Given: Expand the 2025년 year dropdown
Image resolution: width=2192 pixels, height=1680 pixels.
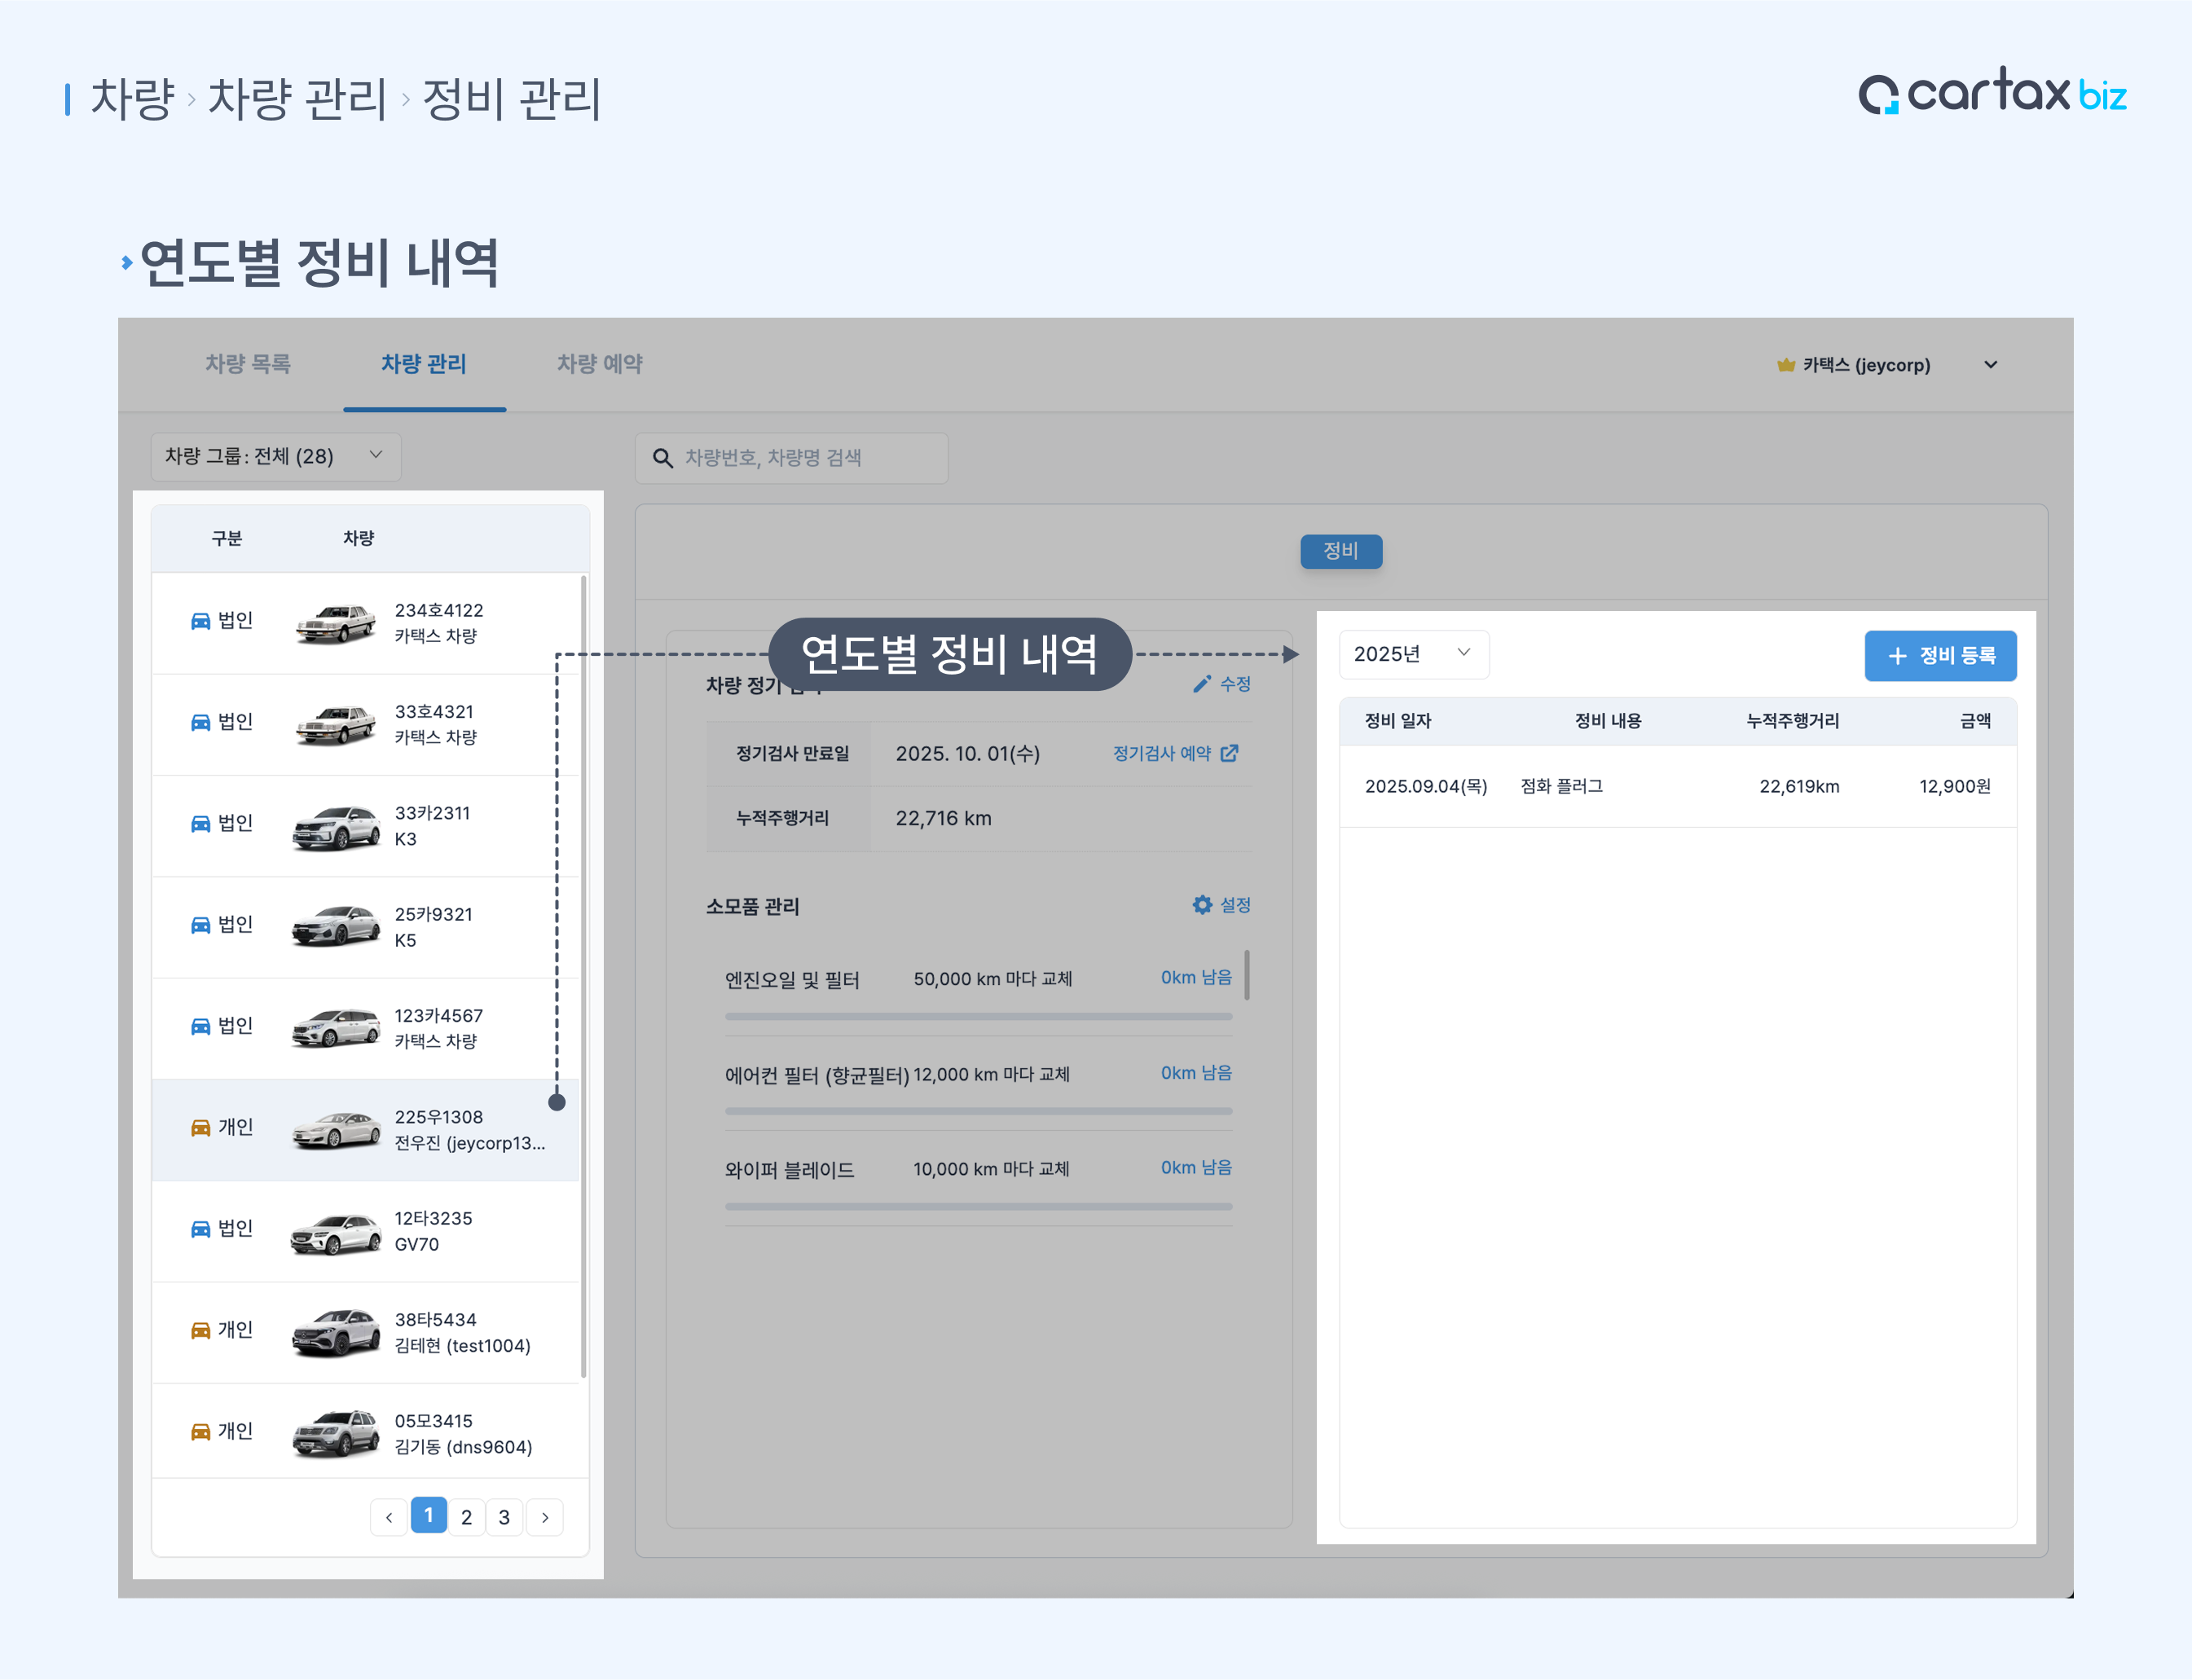Looking at the screenshot, I should tap(1412, 654).
